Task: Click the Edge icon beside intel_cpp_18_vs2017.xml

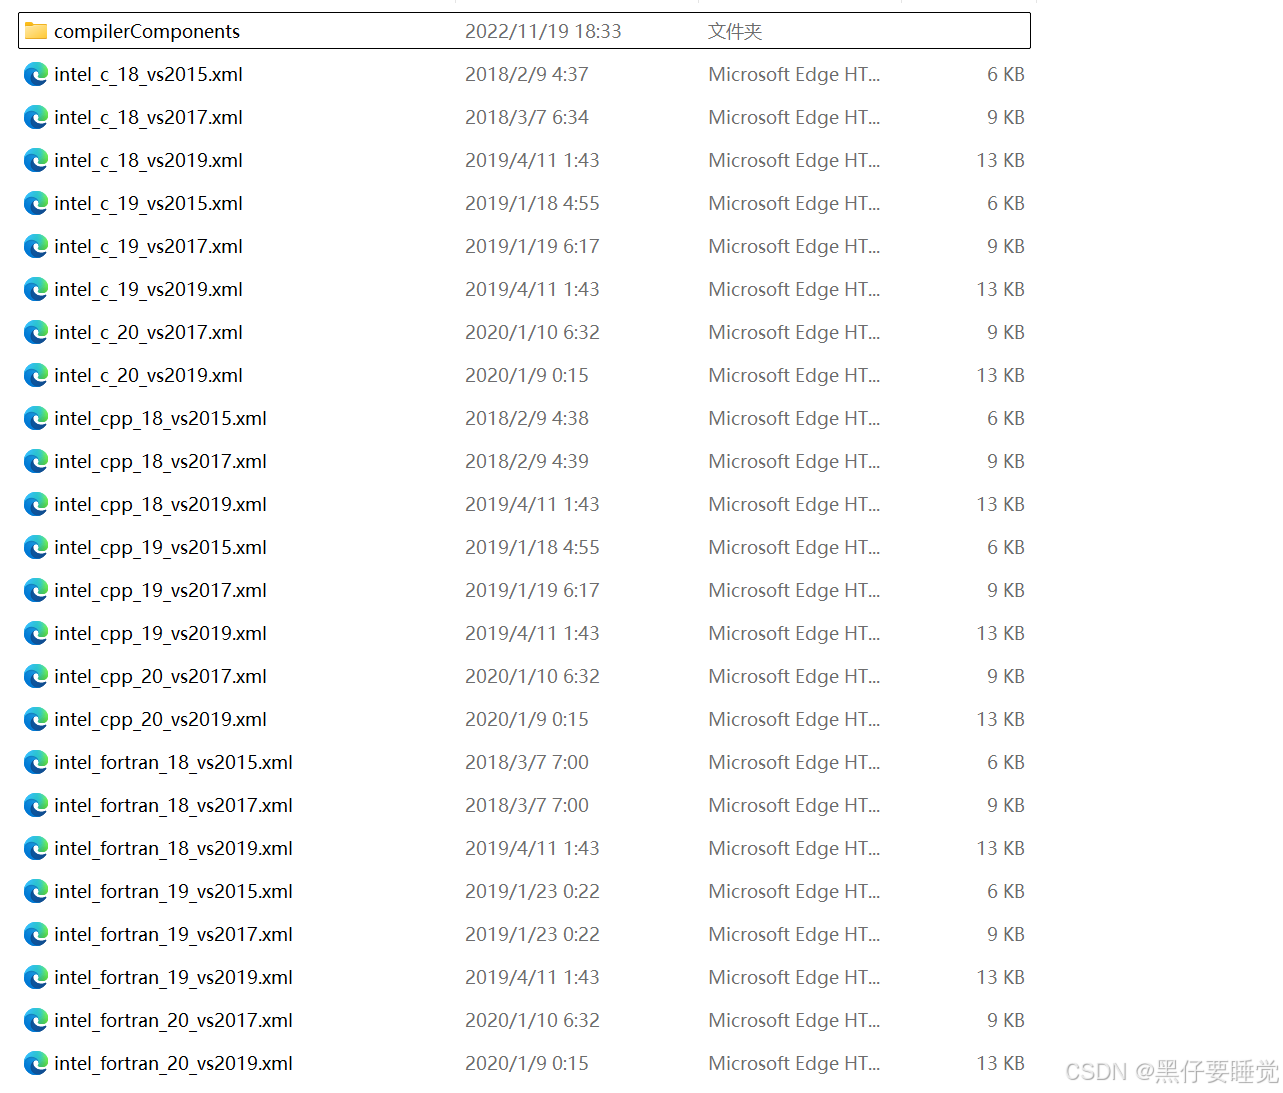Action: tap(36, 461)
